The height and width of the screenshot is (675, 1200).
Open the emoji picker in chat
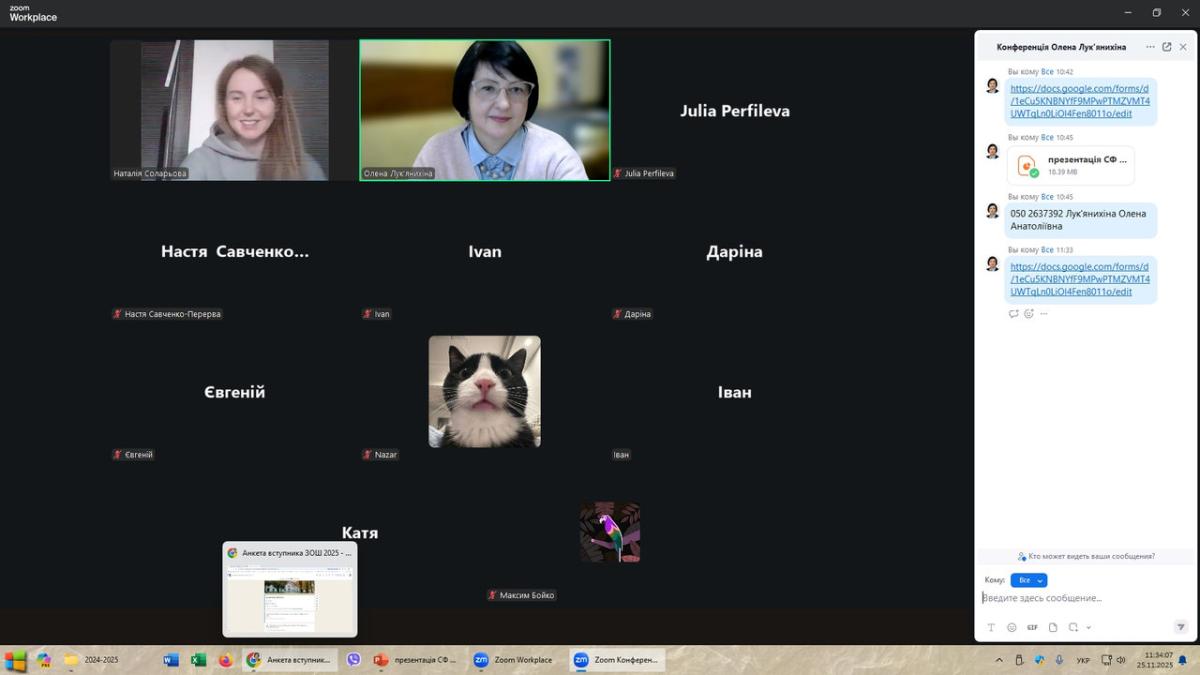tap(1011, 627)
